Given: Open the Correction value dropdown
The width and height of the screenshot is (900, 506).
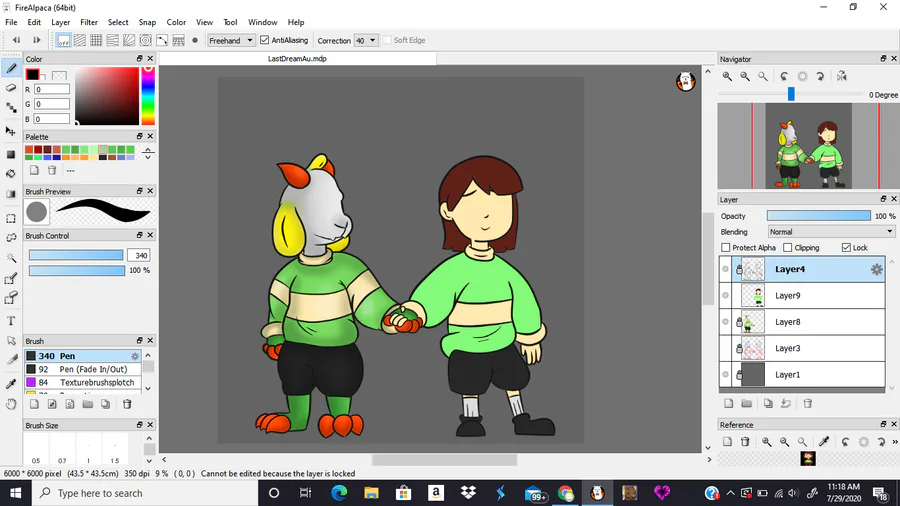Looking at the screenshot, I should pos(366,41).
